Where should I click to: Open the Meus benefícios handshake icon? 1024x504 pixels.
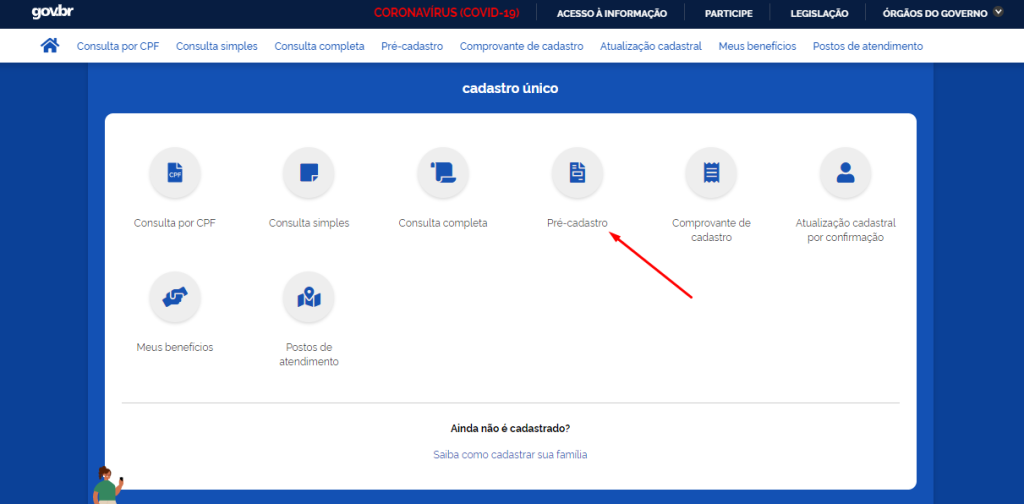click(175, 297)
